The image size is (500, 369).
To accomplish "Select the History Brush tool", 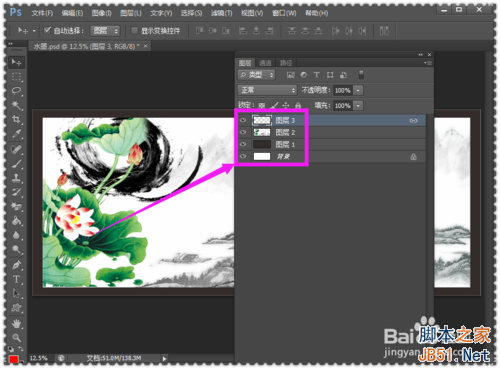I will coord(16,192).
